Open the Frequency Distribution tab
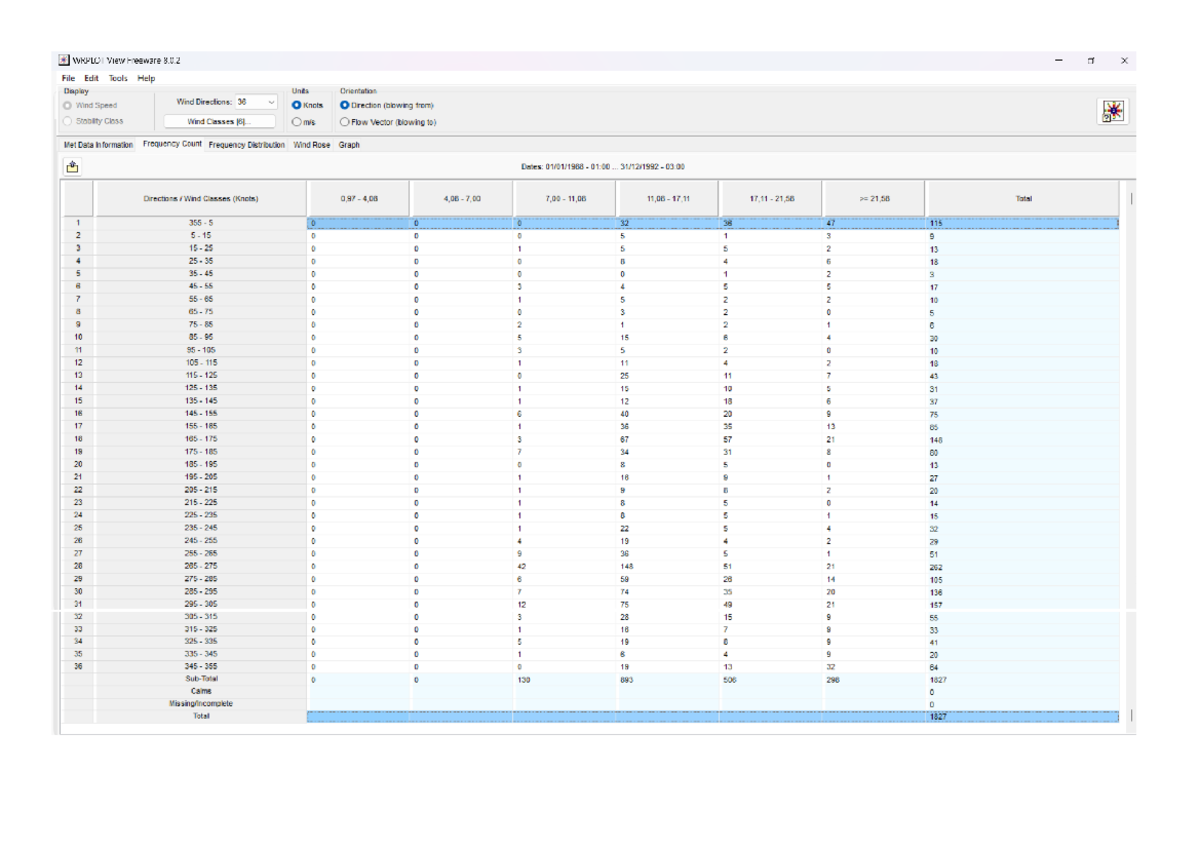This screenshot has width=1200, height=849. (244, 144)
